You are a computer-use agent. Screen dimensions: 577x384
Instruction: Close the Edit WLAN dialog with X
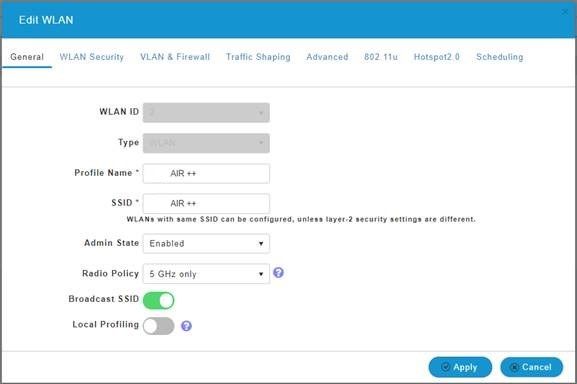(x=565, y=12)
